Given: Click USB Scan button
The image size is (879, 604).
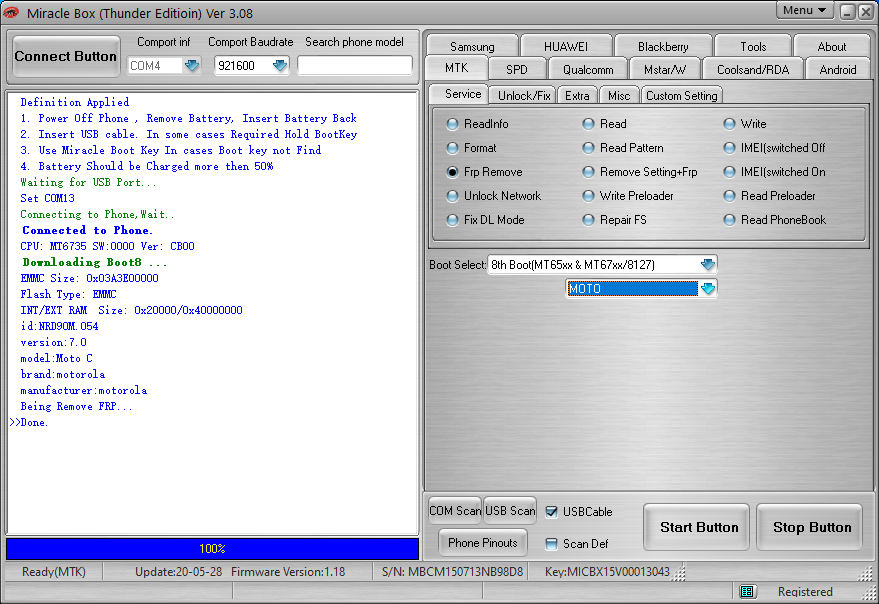Looking at the screenshot, I should coord(510,511).
